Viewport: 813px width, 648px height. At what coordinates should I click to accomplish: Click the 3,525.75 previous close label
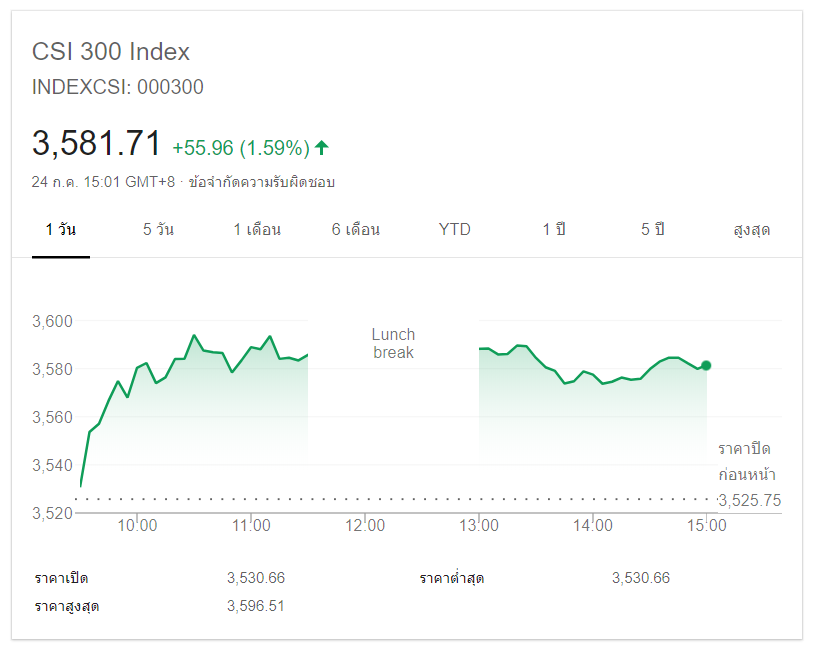pos(749,500)
